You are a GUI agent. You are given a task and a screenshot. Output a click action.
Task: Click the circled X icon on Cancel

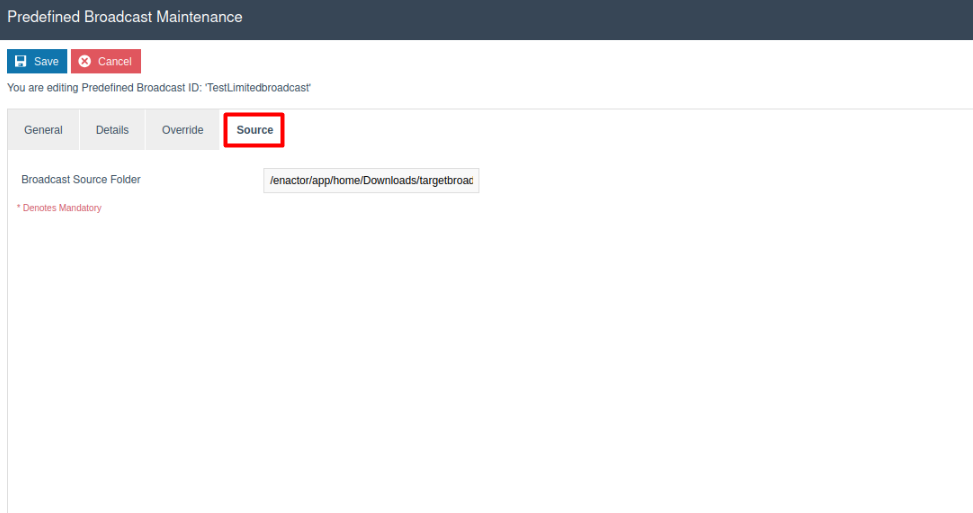(85, 61)
